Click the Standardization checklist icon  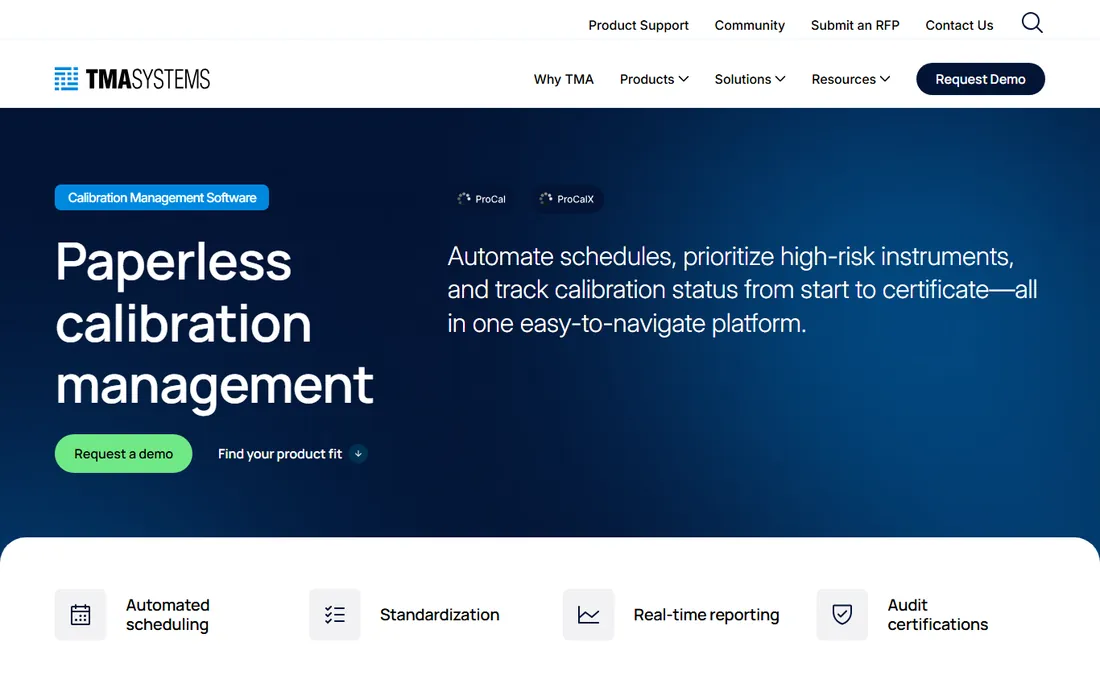click(x=335, y=614)
